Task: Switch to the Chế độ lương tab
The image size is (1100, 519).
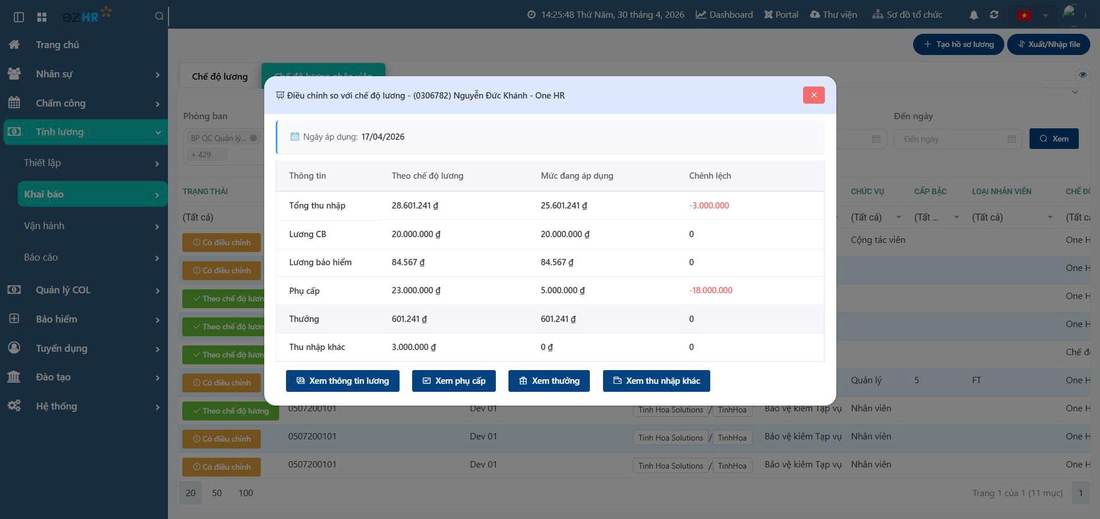Action: click(x=220, y=76)
